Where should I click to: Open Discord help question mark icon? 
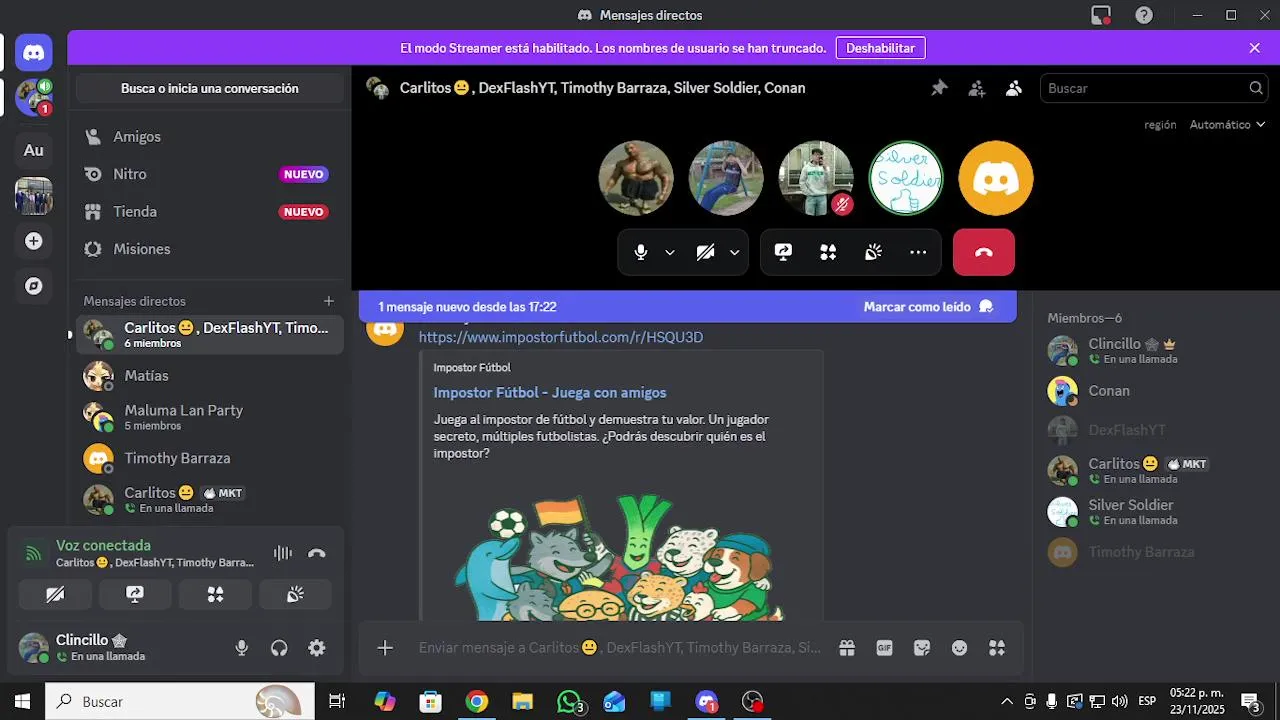(x=1144, y=15)
